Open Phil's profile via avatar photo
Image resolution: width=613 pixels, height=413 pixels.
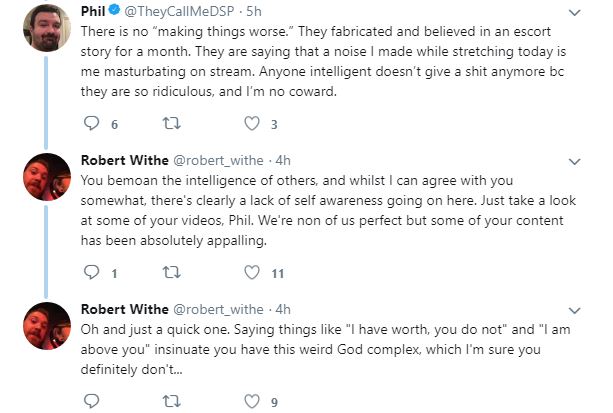click(47, 28)
